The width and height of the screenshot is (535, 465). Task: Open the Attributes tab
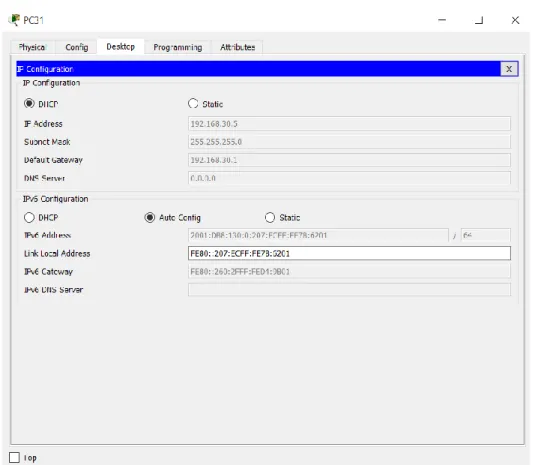coord(237,47)
